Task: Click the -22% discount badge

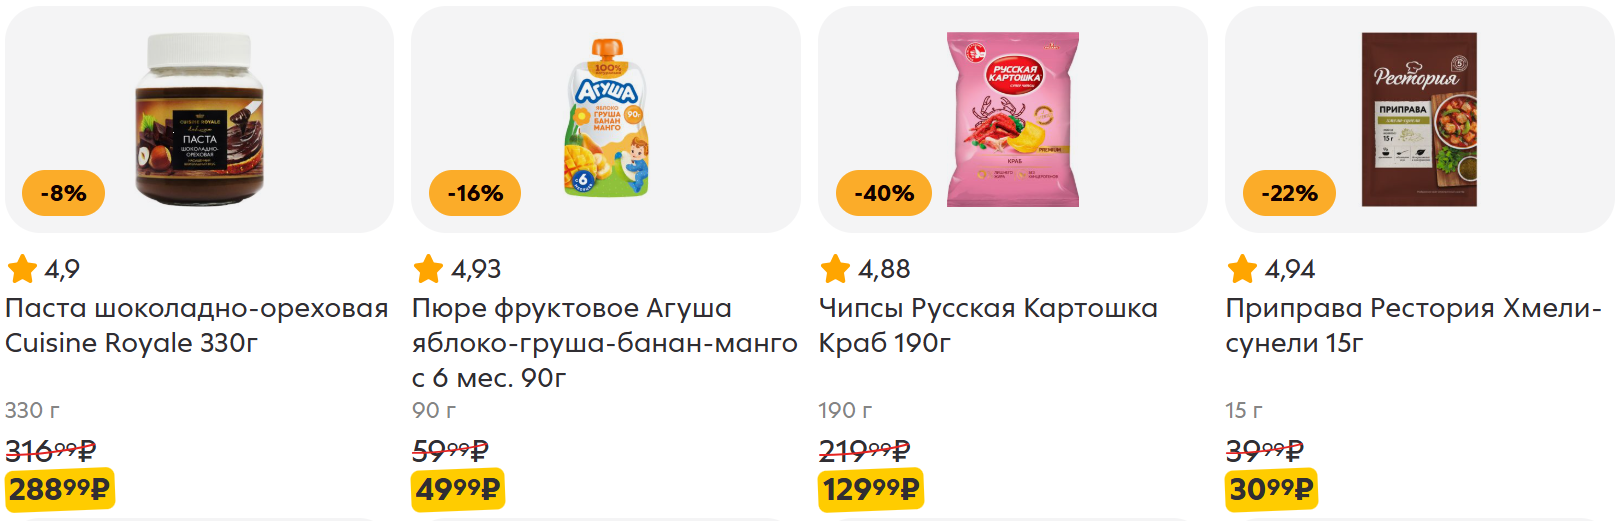Action: tap(1289, 193)
